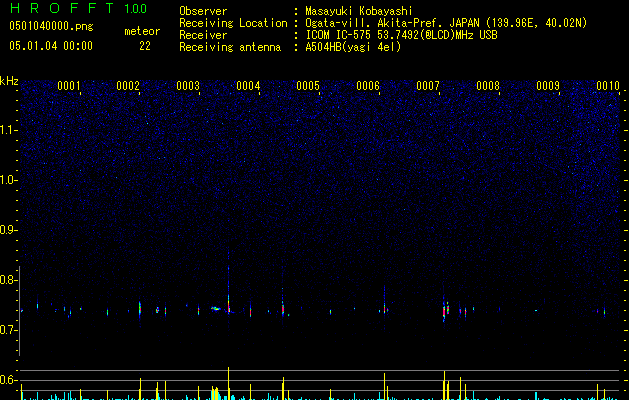Click the Observer label

(x=203, y=11)
